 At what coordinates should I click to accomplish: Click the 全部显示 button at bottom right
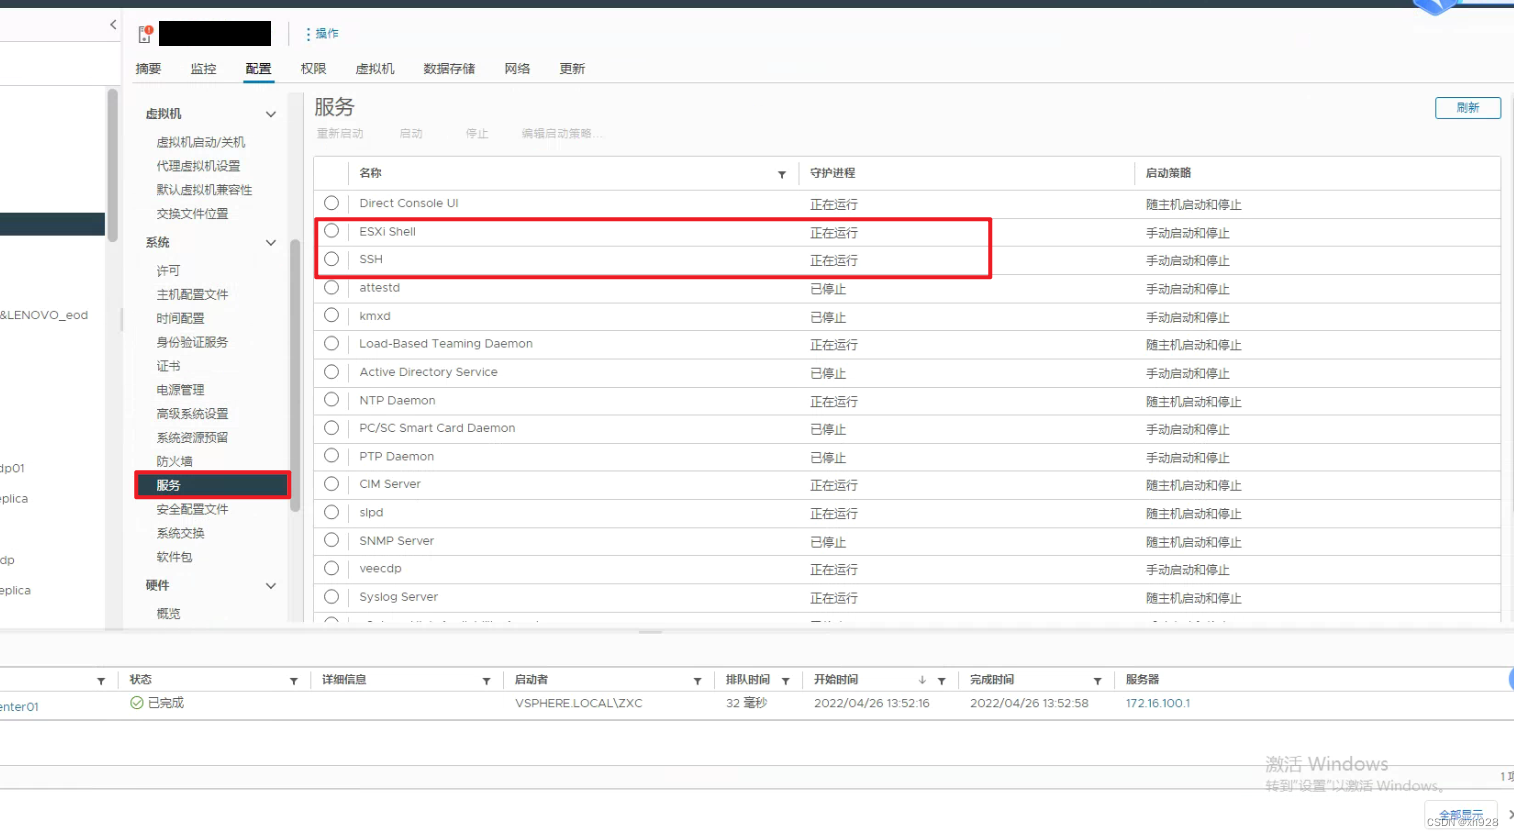(x=1460, y=814)
